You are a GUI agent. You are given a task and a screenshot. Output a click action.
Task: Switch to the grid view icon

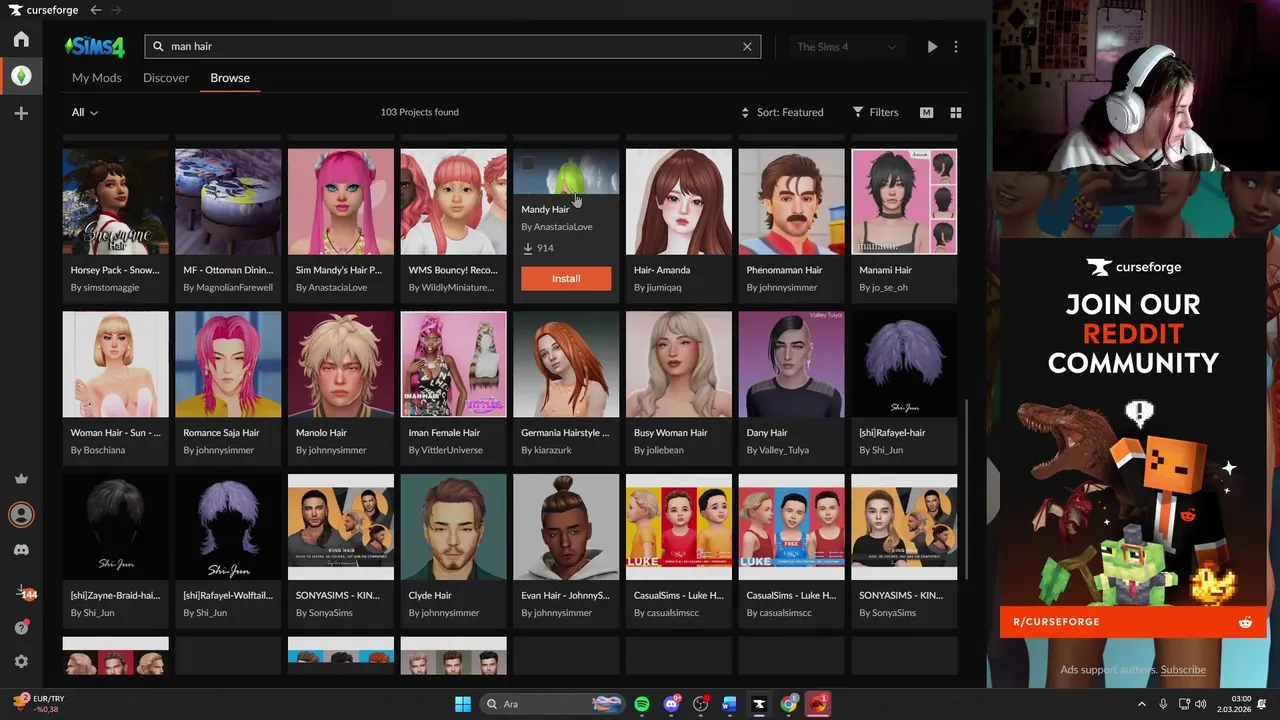(x=955, y=113)
